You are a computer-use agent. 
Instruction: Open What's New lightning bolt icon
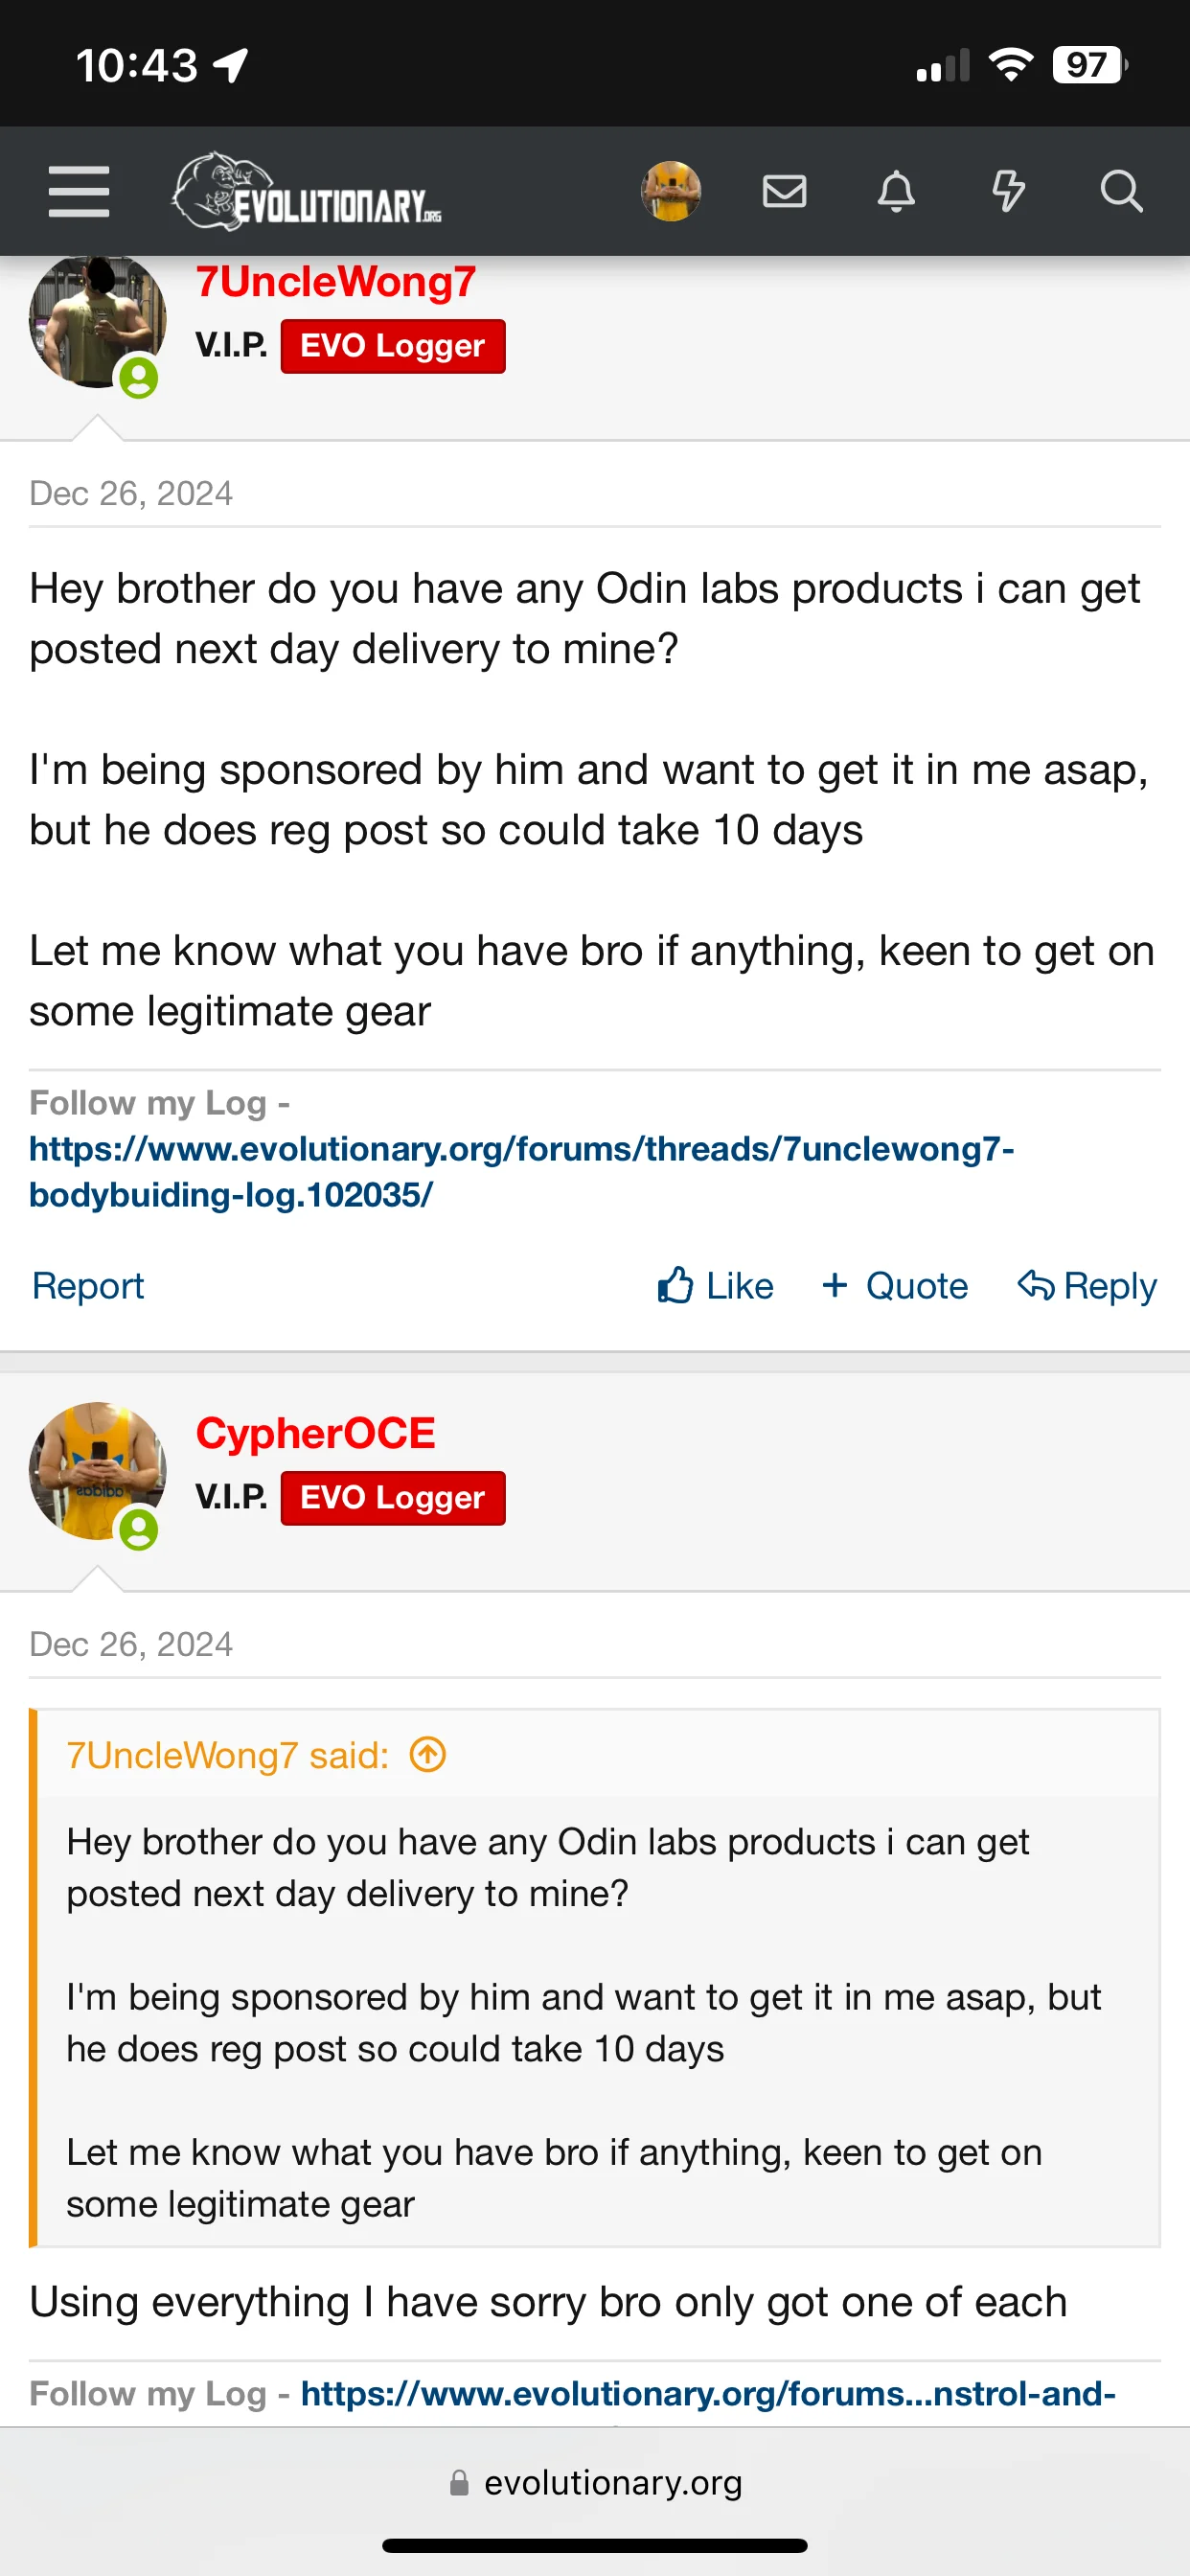(1008, 191)
